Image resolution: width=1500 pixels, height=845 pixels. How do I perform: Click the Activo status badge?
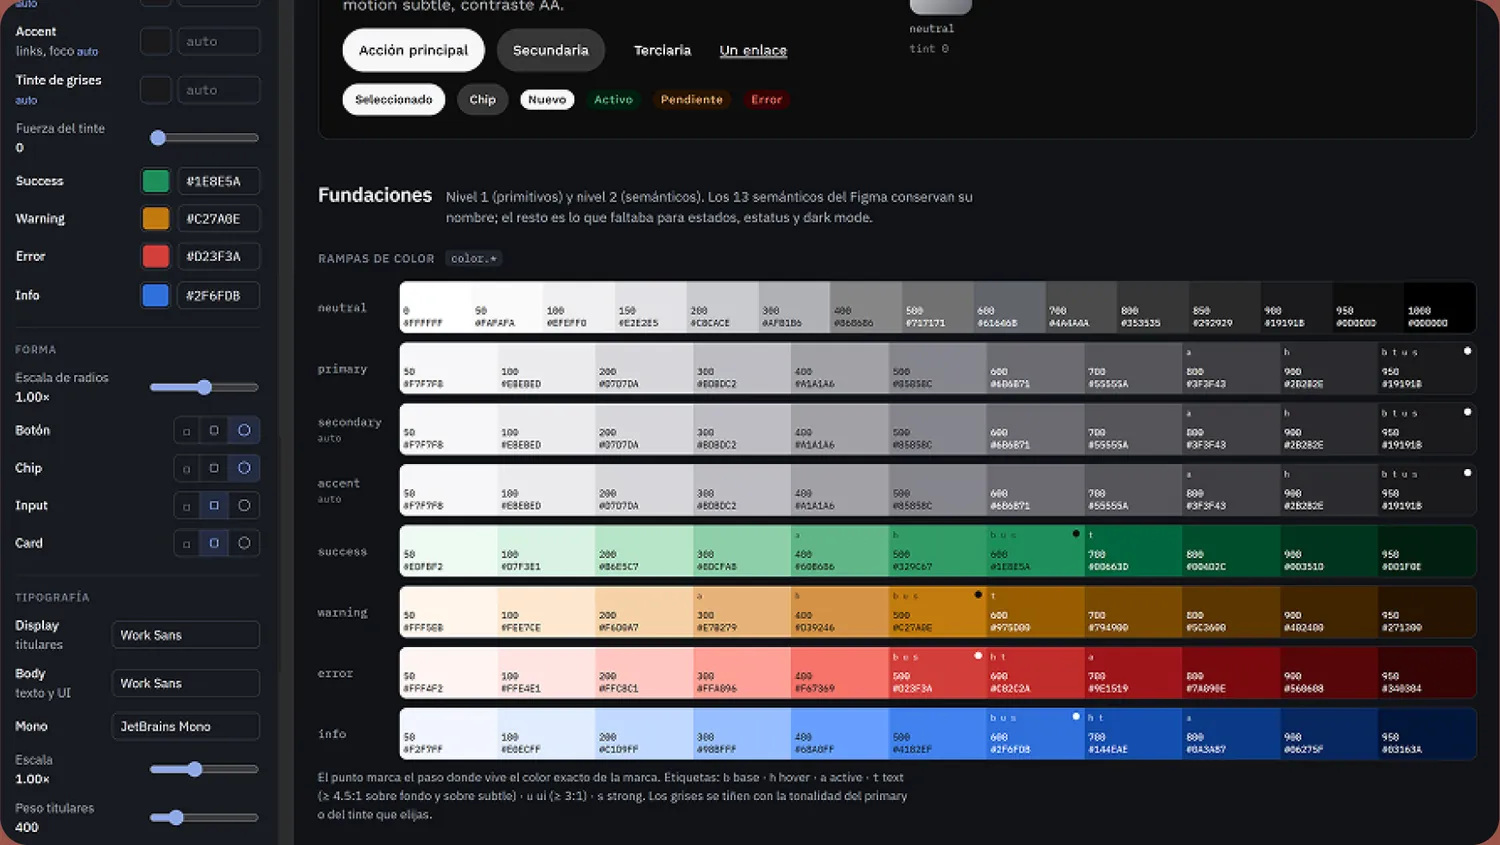tap(613, 99)
